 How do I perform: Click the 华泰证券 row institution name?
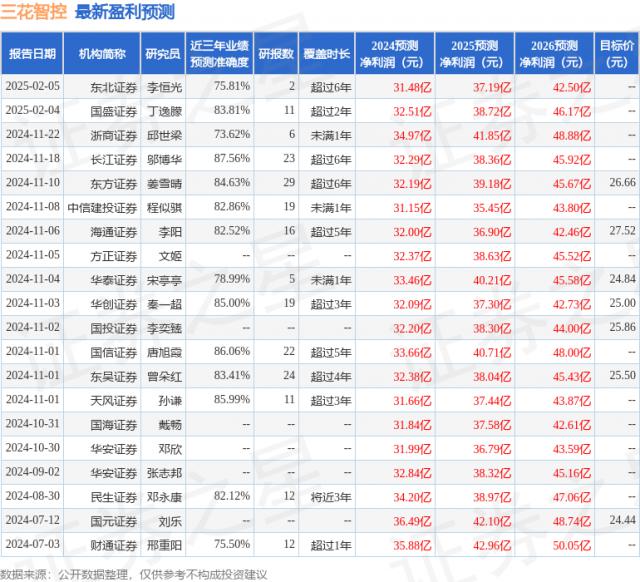coord(110,278)
